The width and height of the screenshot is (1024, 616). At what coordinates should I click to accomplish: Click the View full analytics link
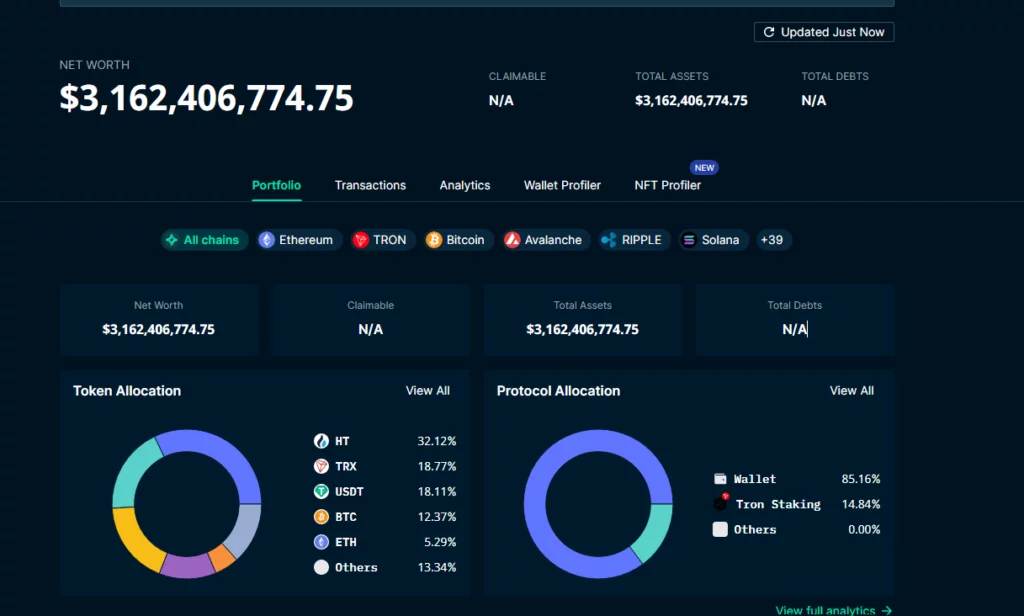tap(833, 610)
